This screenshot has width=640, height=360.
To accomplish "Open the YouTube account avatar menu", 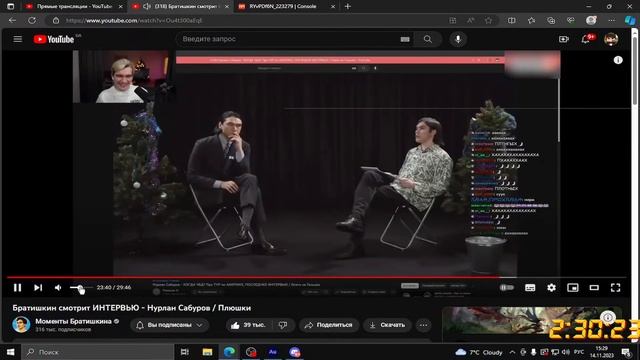I will coord(611,39).
